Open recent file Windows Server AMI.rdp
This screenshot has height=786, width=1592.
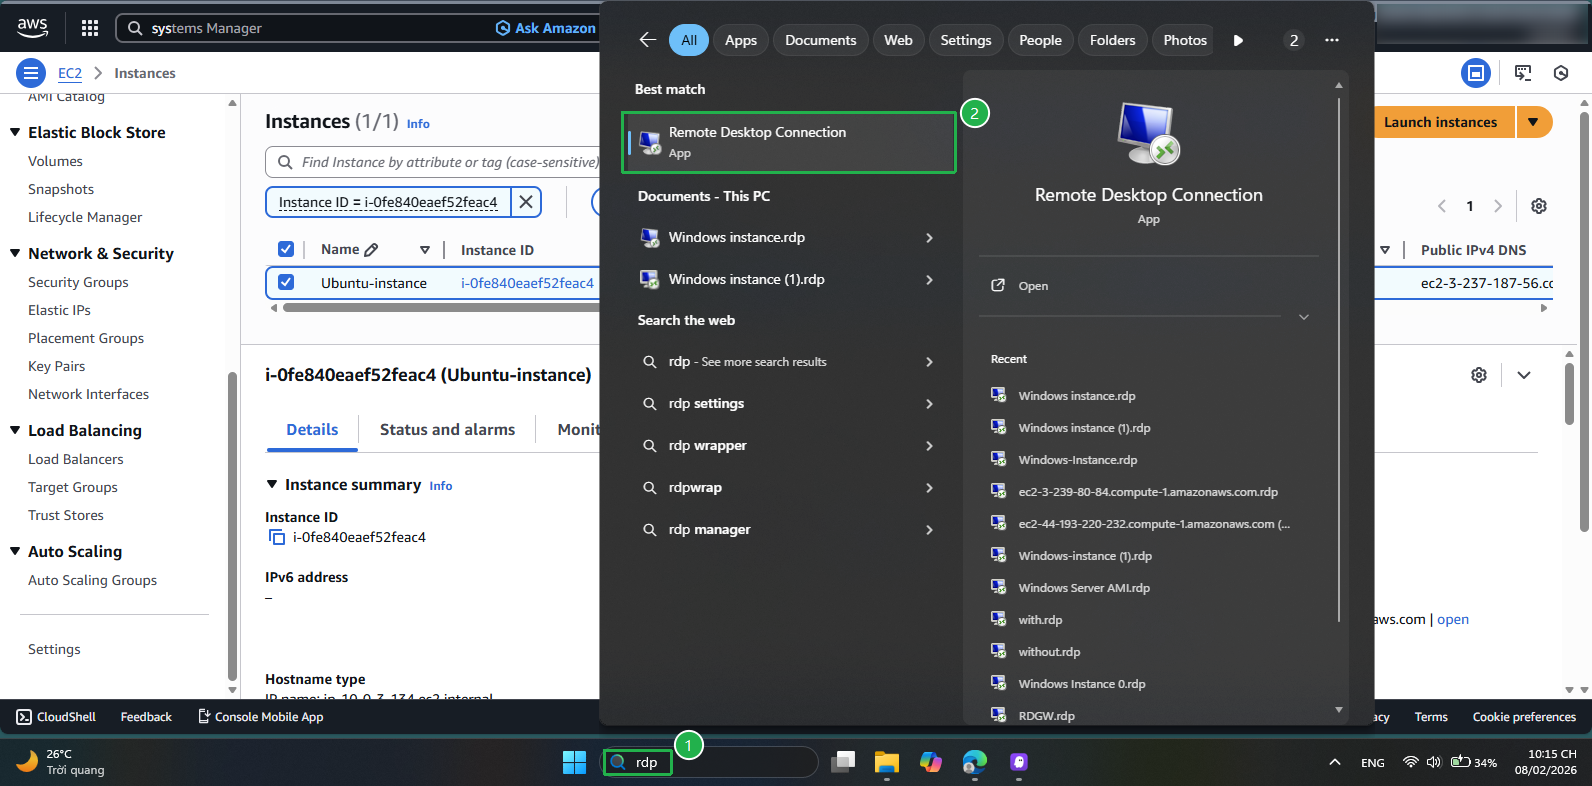pyautogui.click(x=1083, y=588)
